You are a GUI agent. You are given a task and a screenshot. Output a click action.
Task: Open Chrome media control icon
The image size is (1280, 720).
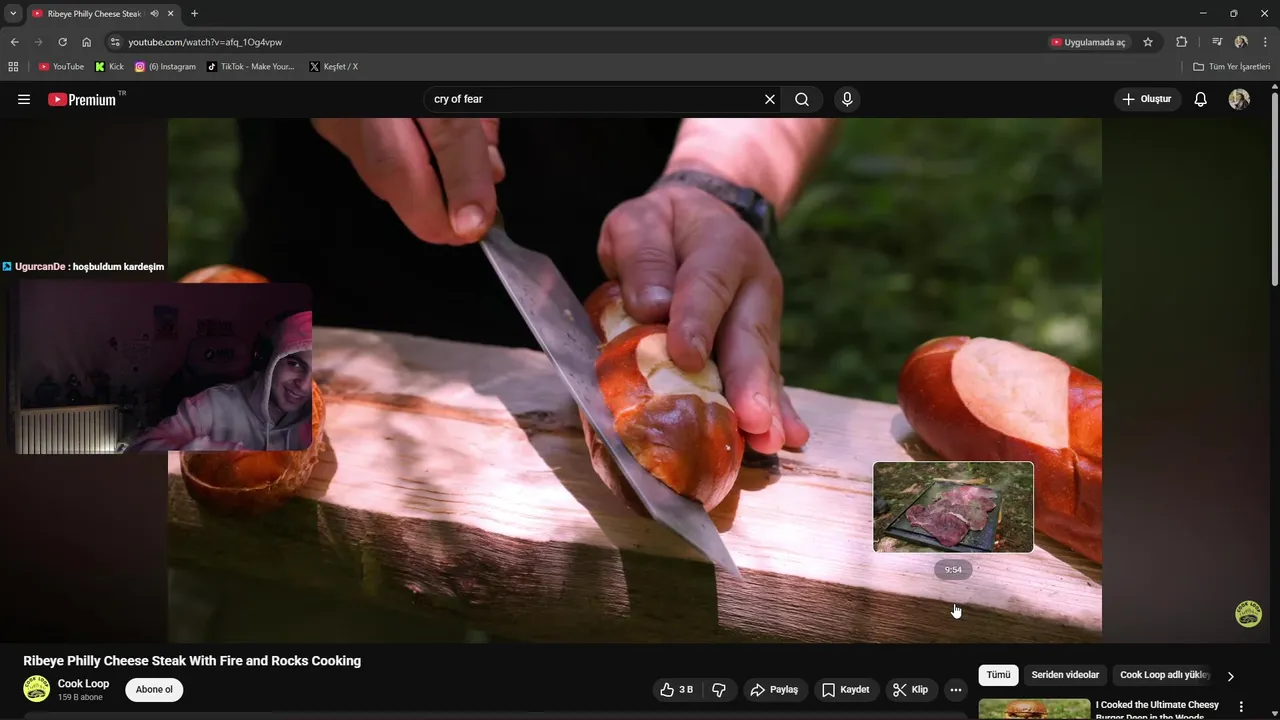[x=1217, y=42]
